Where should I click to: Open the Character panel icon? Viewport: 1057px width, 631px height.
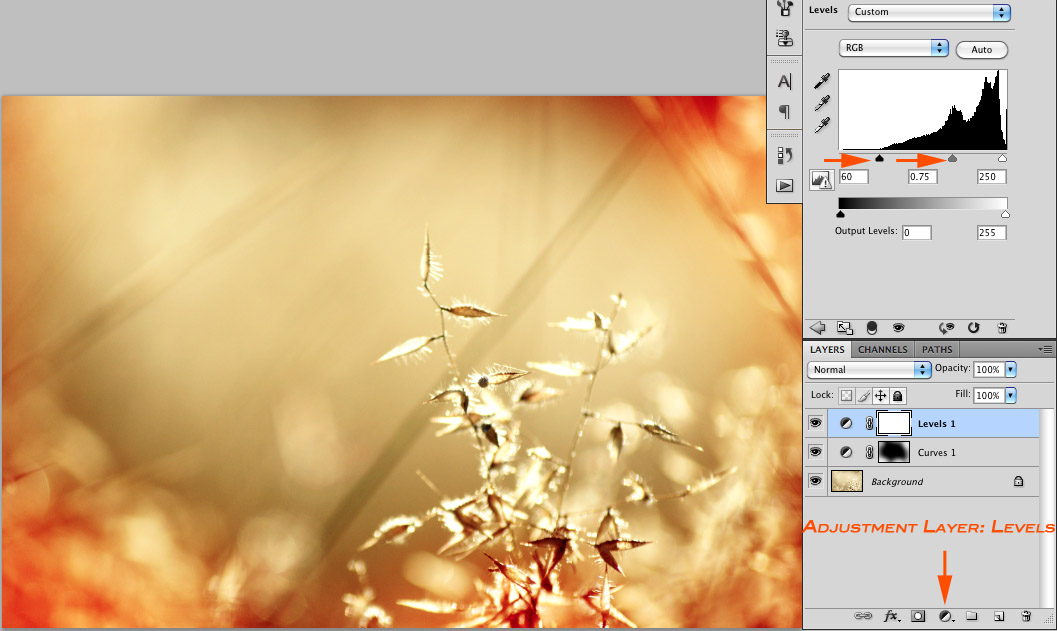tap(785, 82)
